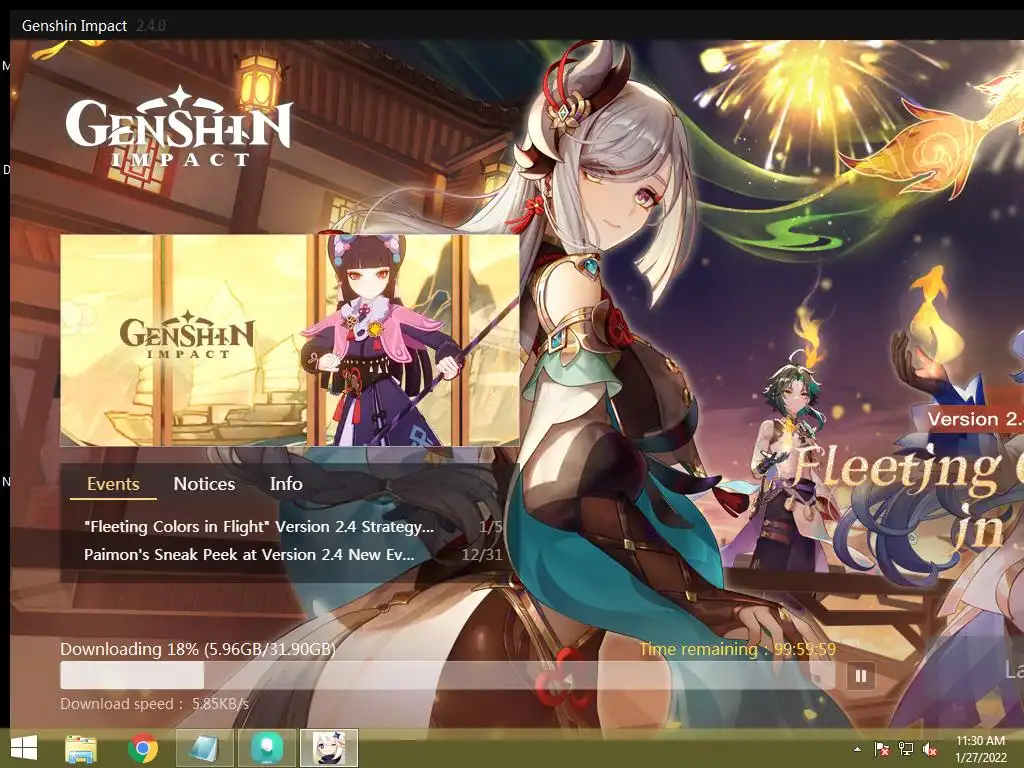Open the clock showing 11:30 AM
1024x768 pixels.
pos(980,749)
